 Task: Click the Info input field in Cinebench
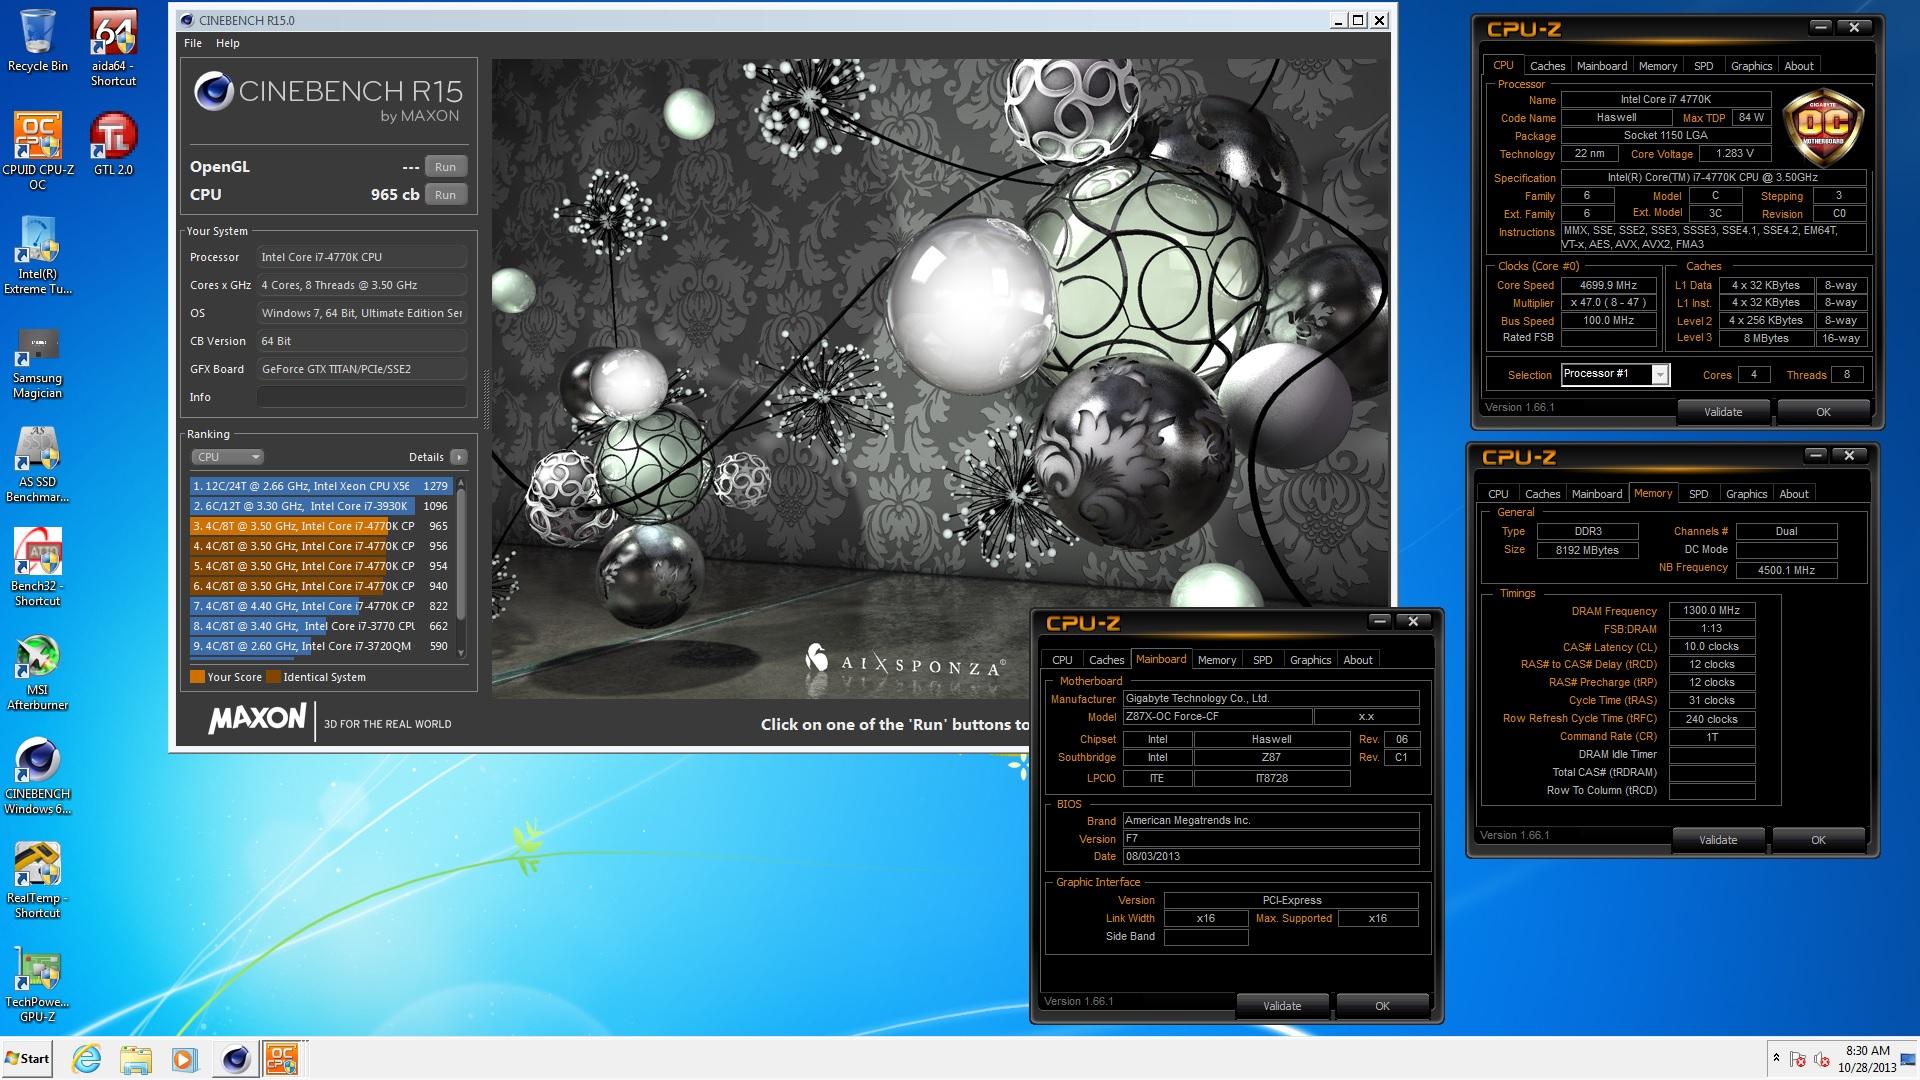tap(362, 397)
